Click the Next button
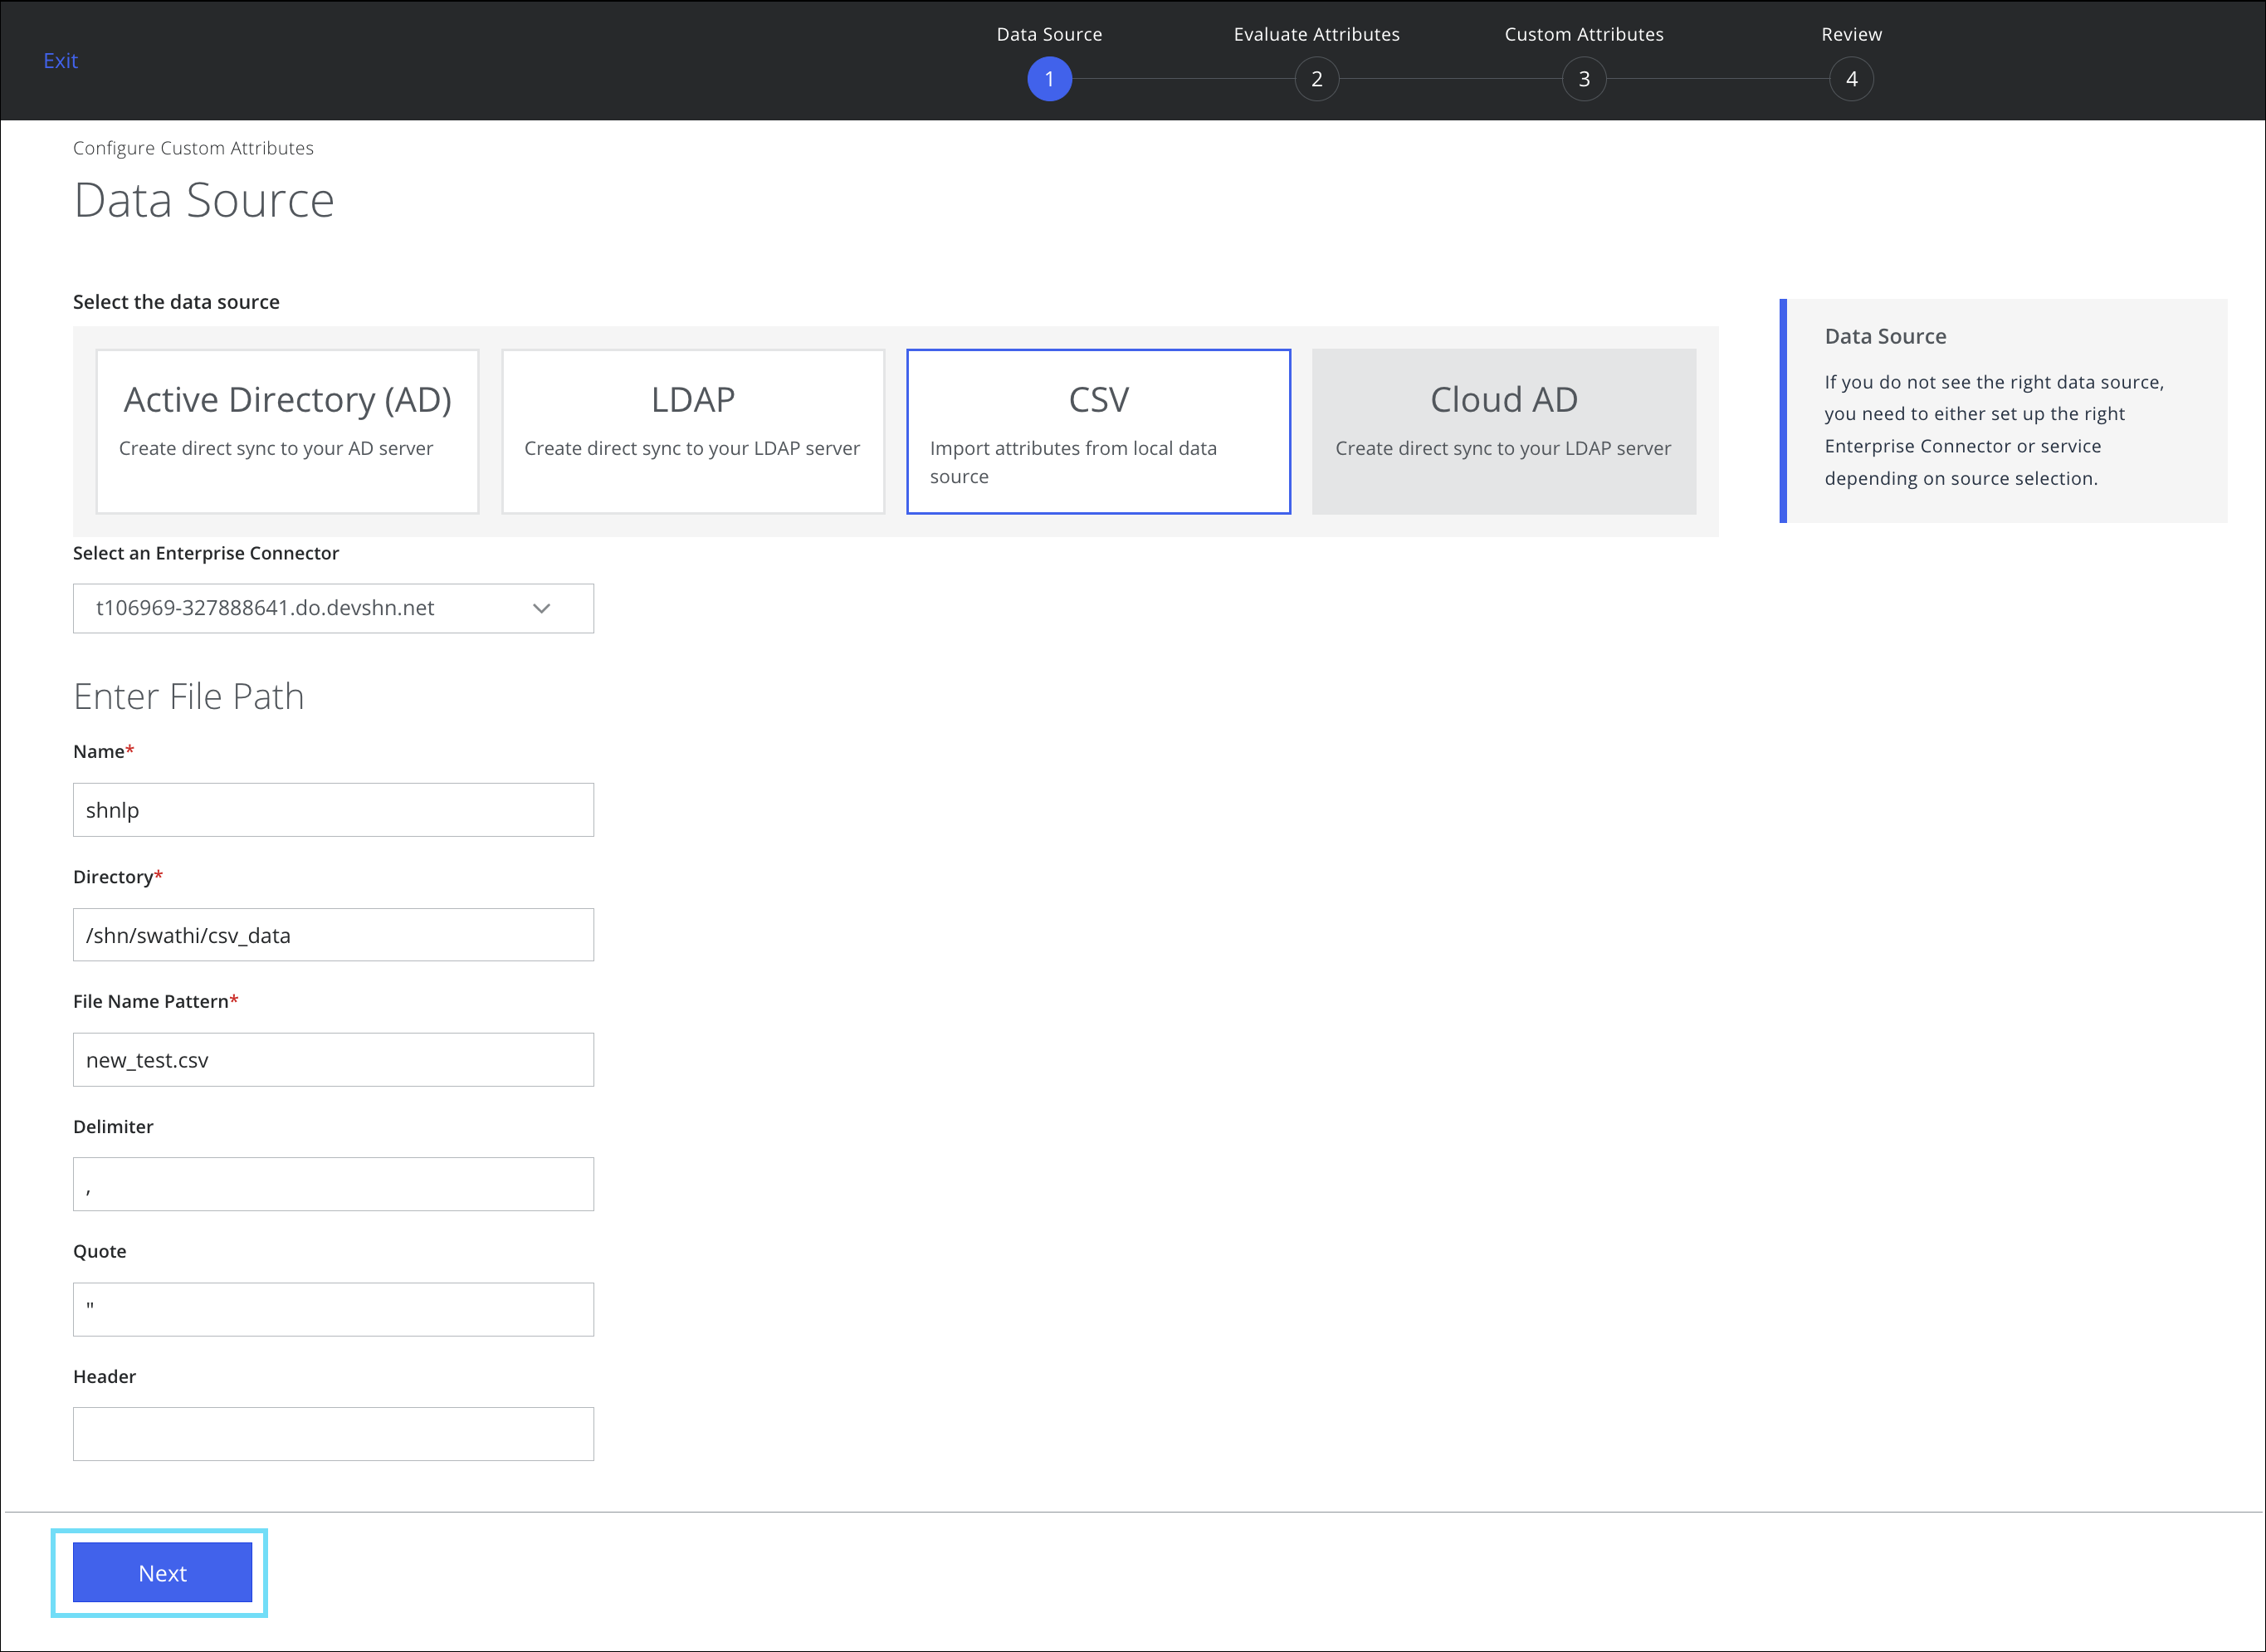Image resolution: width=2266 pixels, height=1652 pixels. coord(161,1572)
